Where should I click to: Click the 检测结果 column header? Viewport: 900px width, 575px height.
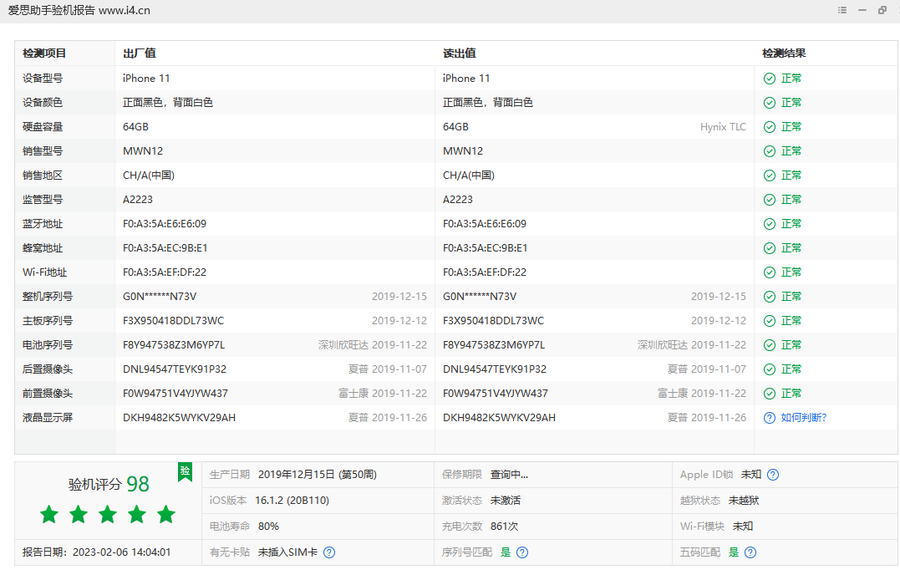784,53
